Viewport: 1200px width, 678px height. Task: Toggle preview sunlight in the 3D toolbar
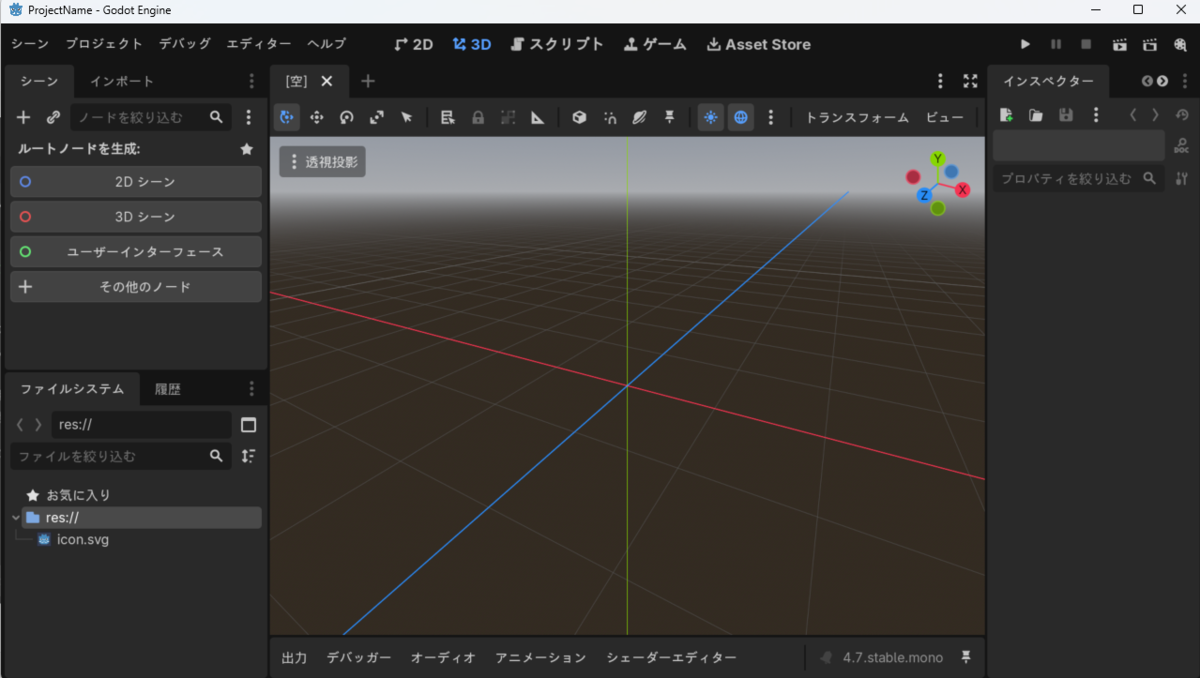click(711, 117)
